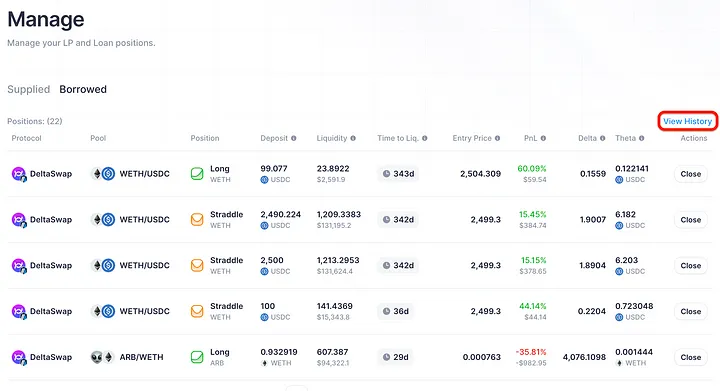Click the Theta column info icon

pyautogui.click(x=641, y=138)
